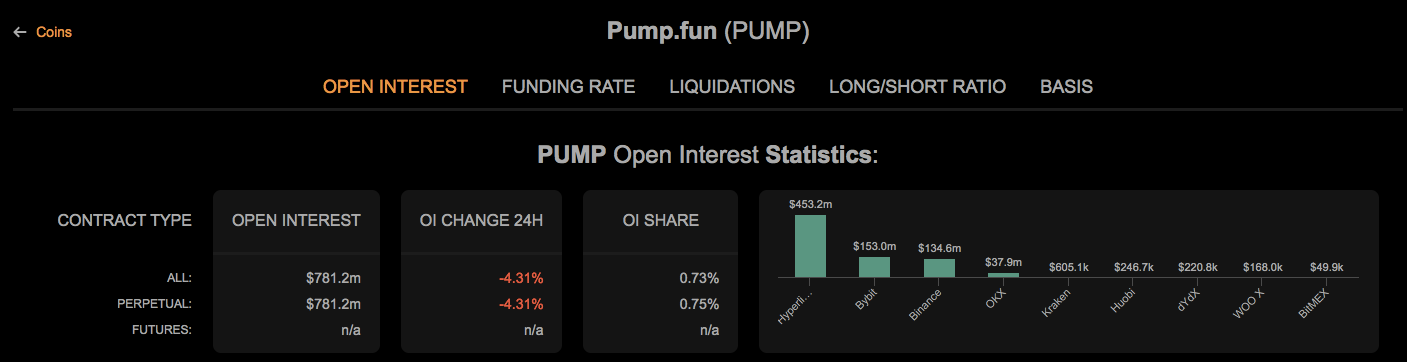This screenshot has height=362, width=1407.
Task: Click the Kraken label on chart axis
Action: [1057, 302]
